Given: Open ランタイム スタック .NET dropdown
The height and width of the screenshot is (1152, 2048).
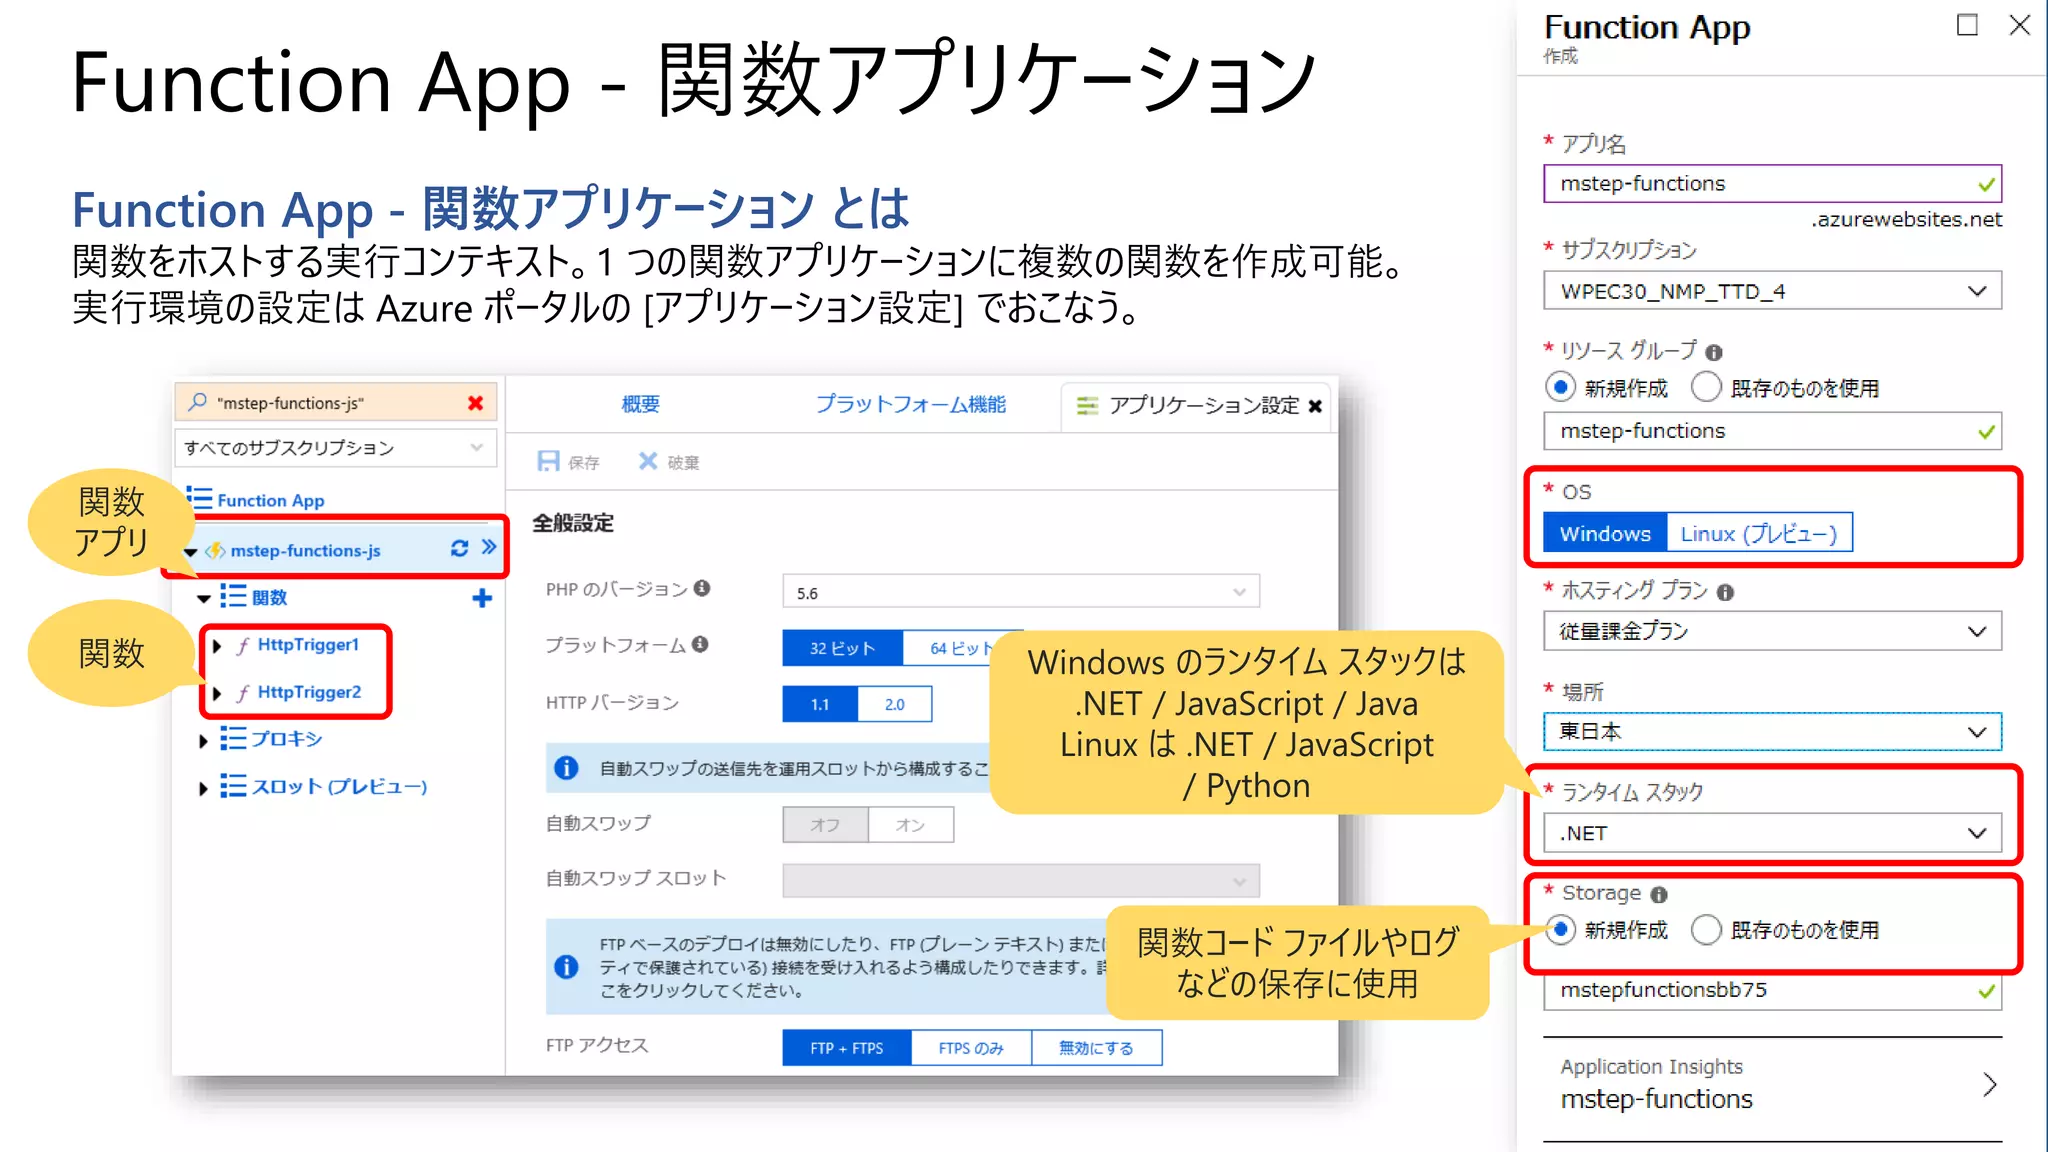Looking at the screenshot, I should pyautogui.click(x=1772, y=833).
